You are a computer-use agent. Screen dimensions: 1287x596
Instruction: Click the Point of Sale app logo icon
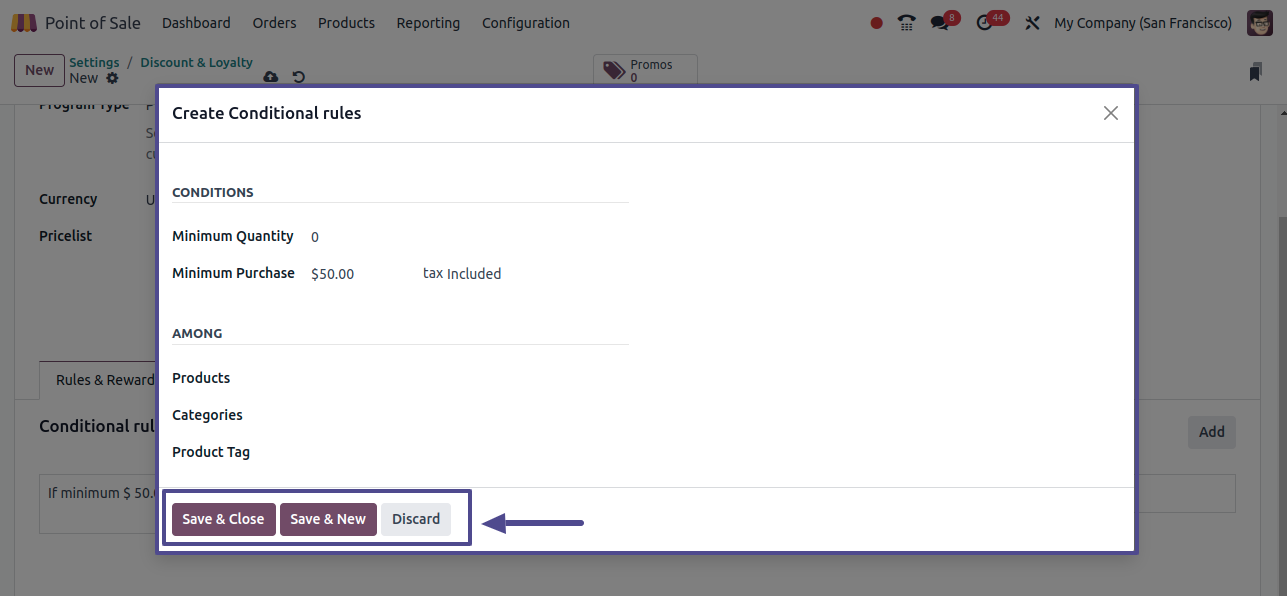point(24,23)
